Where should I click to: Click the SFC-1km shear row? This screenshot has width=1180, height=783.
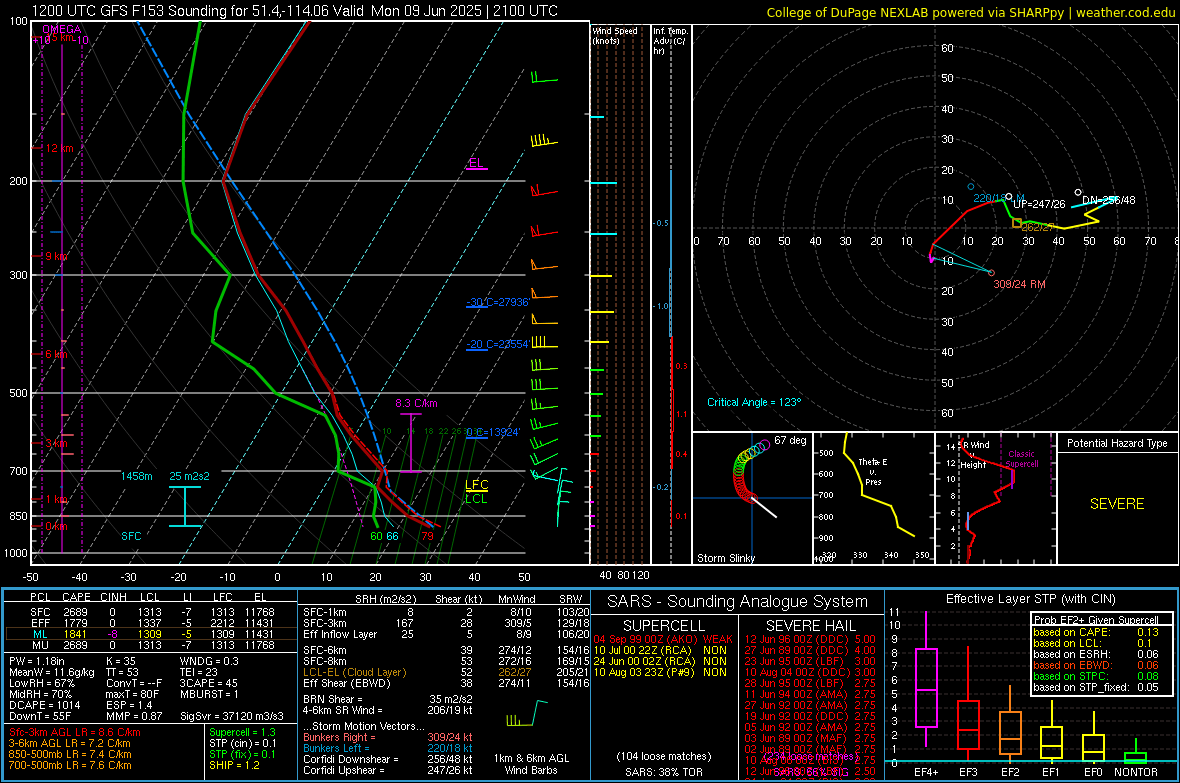(x=446, y=612)
